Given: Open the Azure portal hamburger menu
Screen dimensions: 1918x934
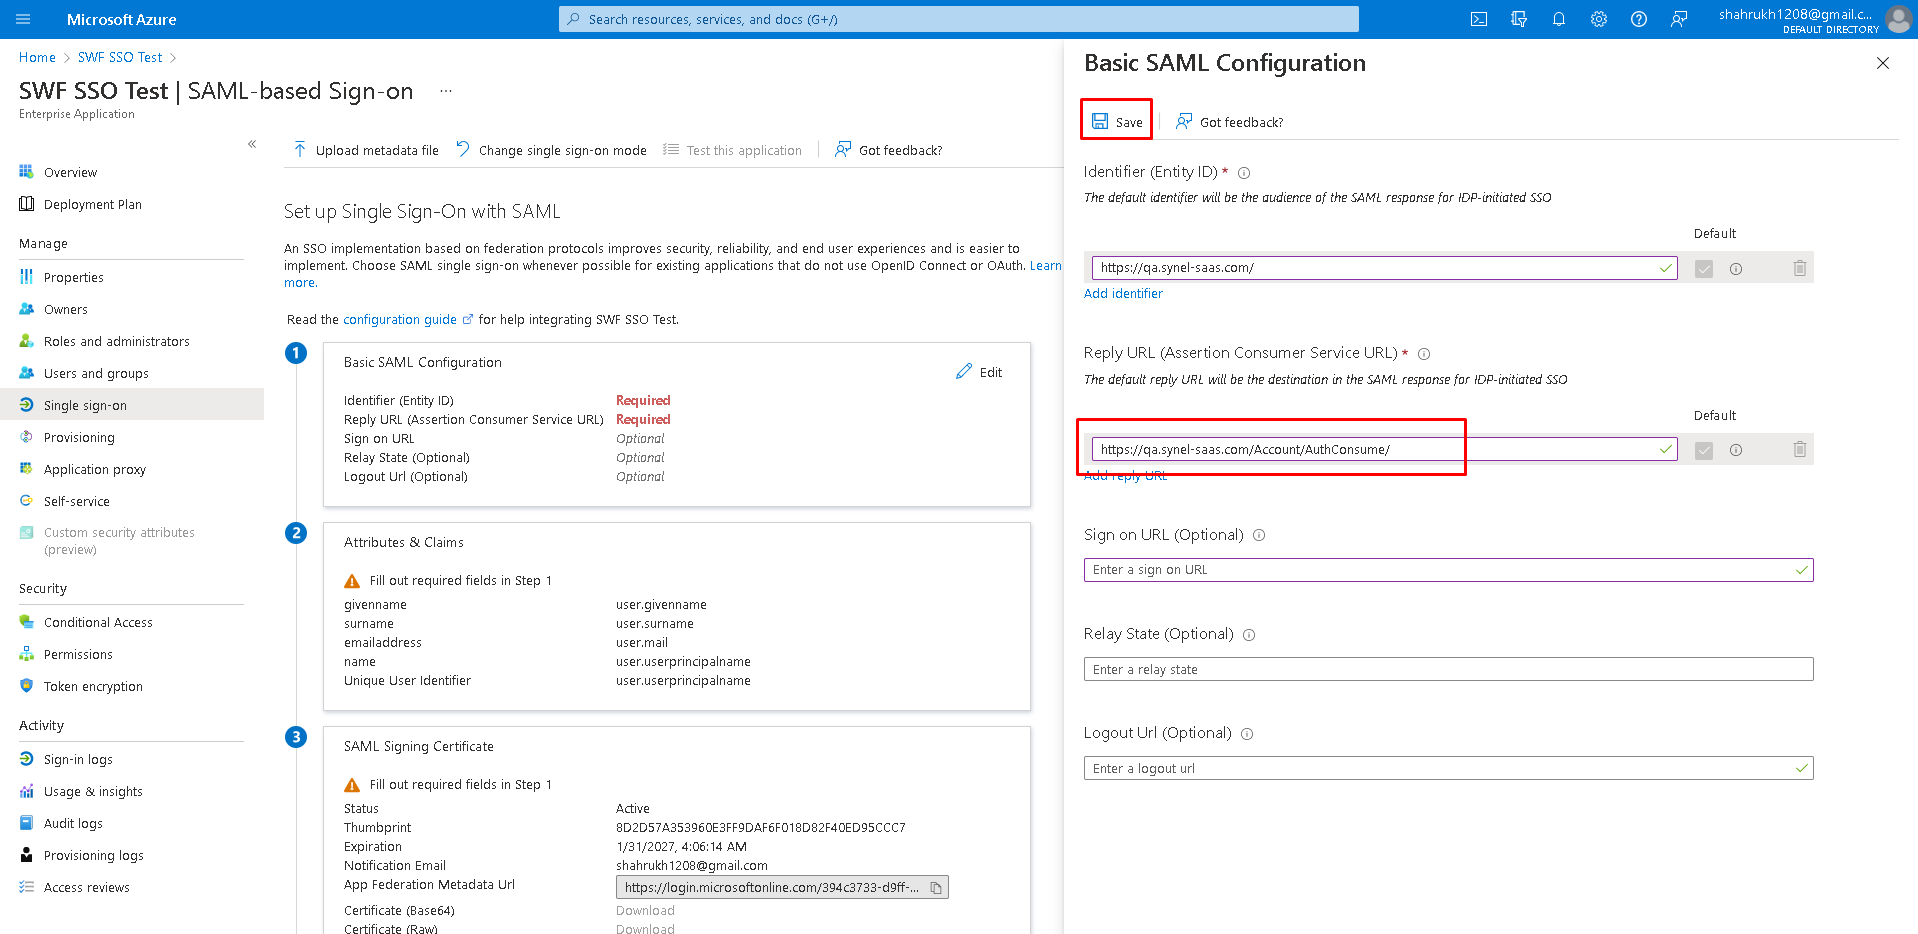Looking at the screenshot, I should (23, 19).
